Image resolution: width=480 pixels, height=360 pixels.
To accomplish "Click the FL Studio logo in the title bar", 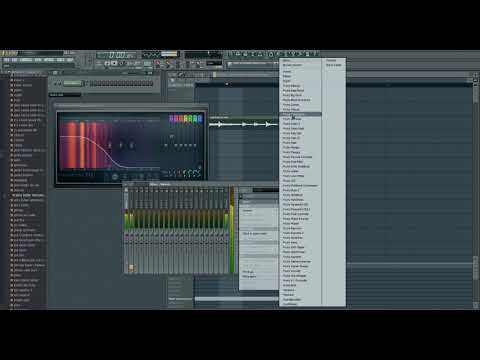I will pyautogui.click(x=9, y=53).
